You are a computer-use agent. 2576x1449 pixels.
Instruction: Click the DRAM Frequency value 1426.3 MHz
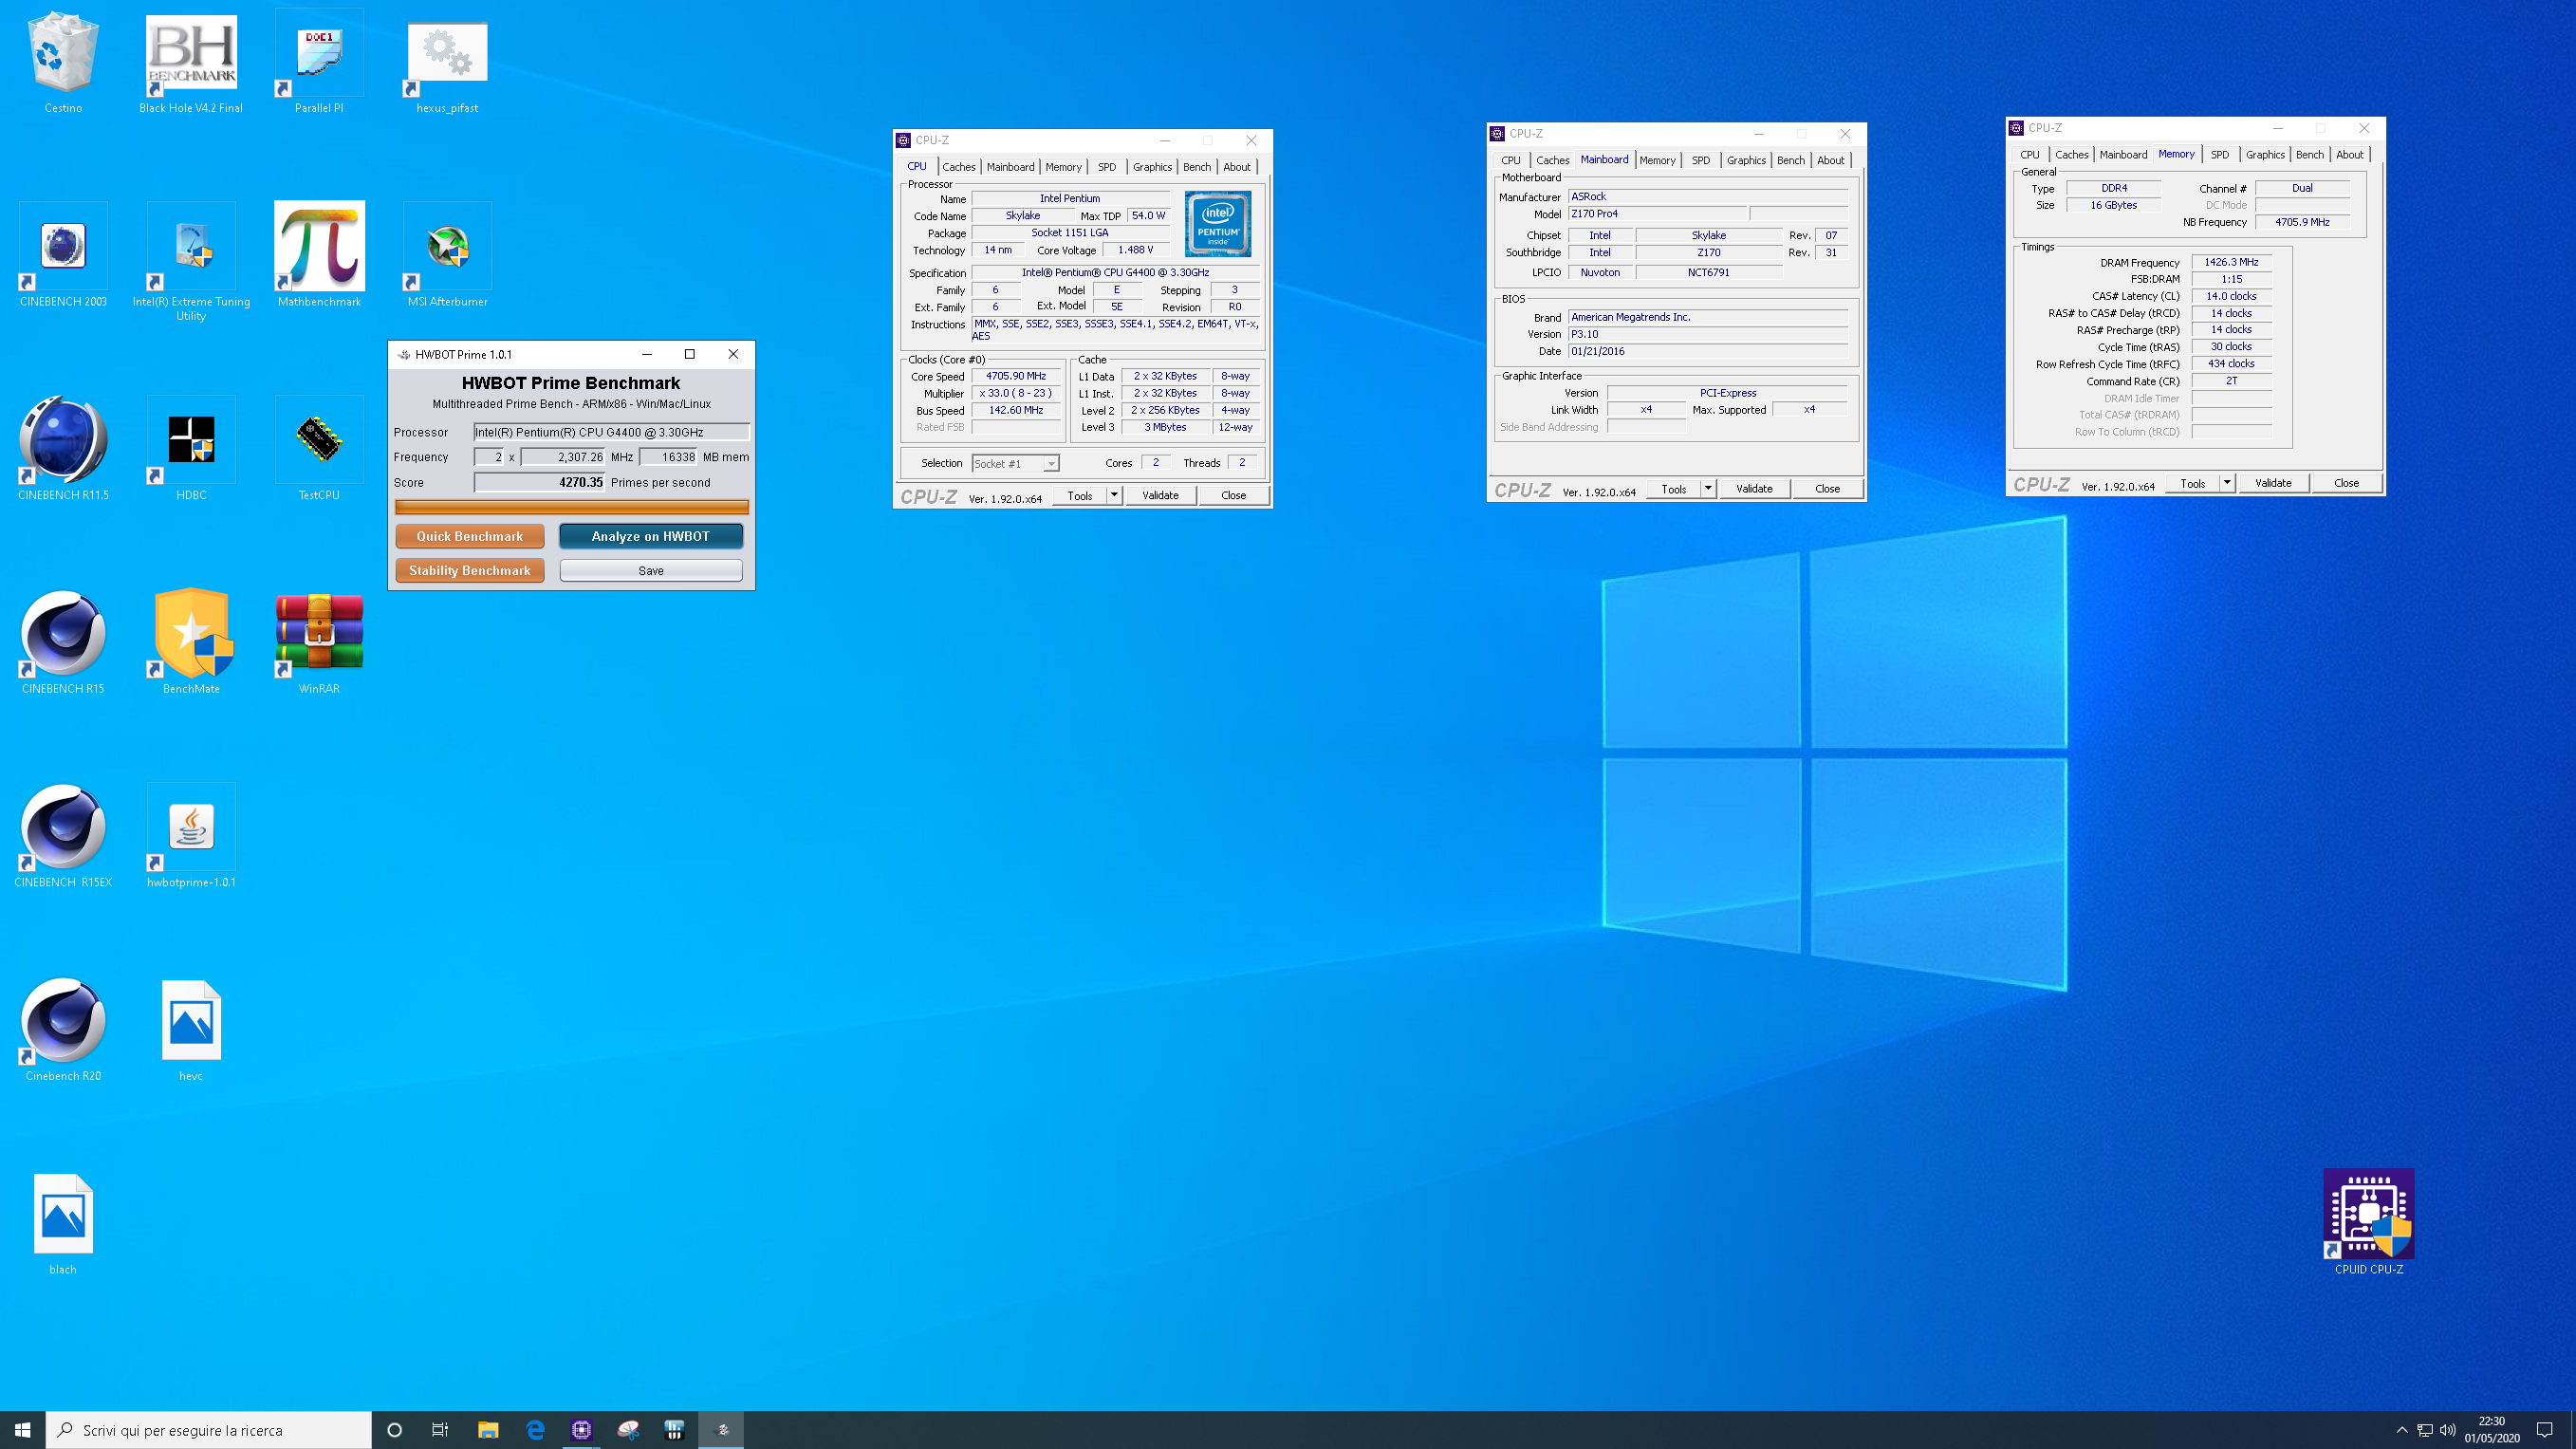click(2231, 262)
